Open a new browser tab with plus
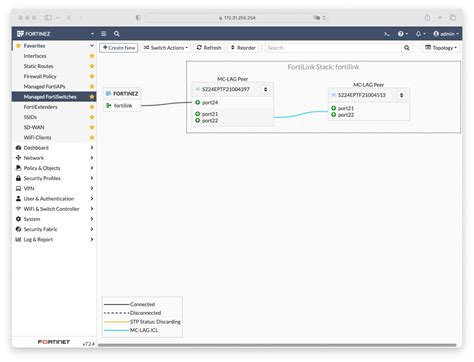The height and width of the screenshot is (362, 474). 440,18
